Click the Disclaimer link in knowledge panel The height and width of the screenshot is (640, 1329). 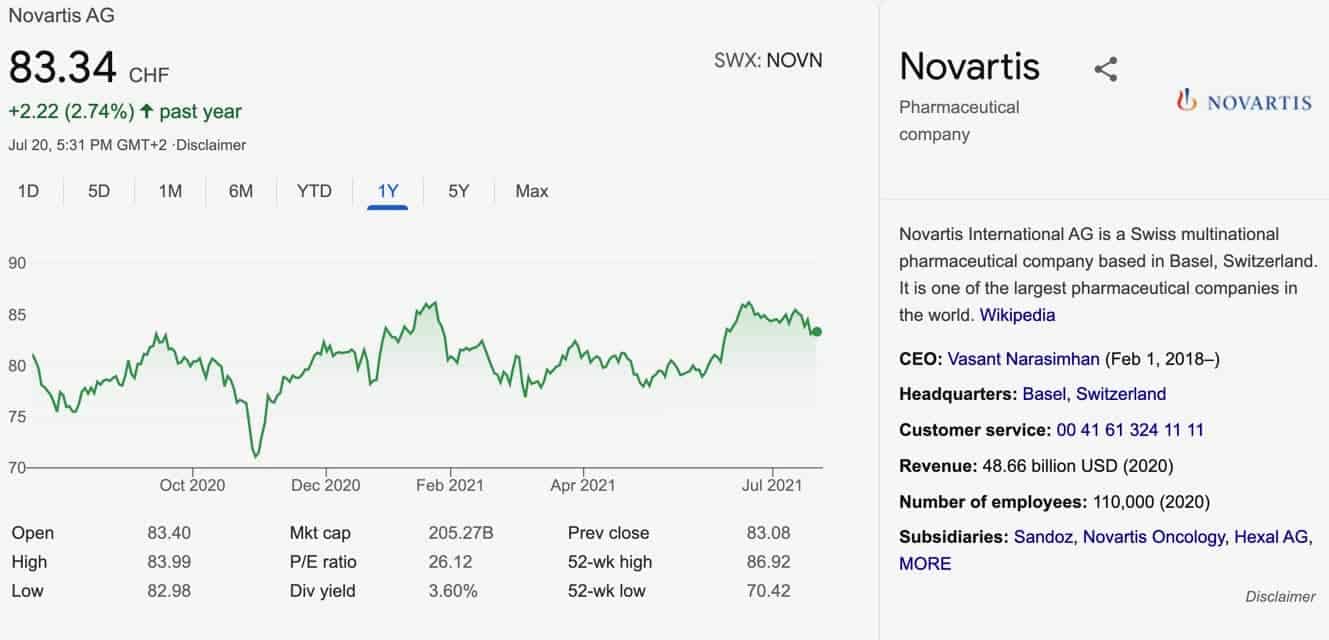[x=1280, y=597]
